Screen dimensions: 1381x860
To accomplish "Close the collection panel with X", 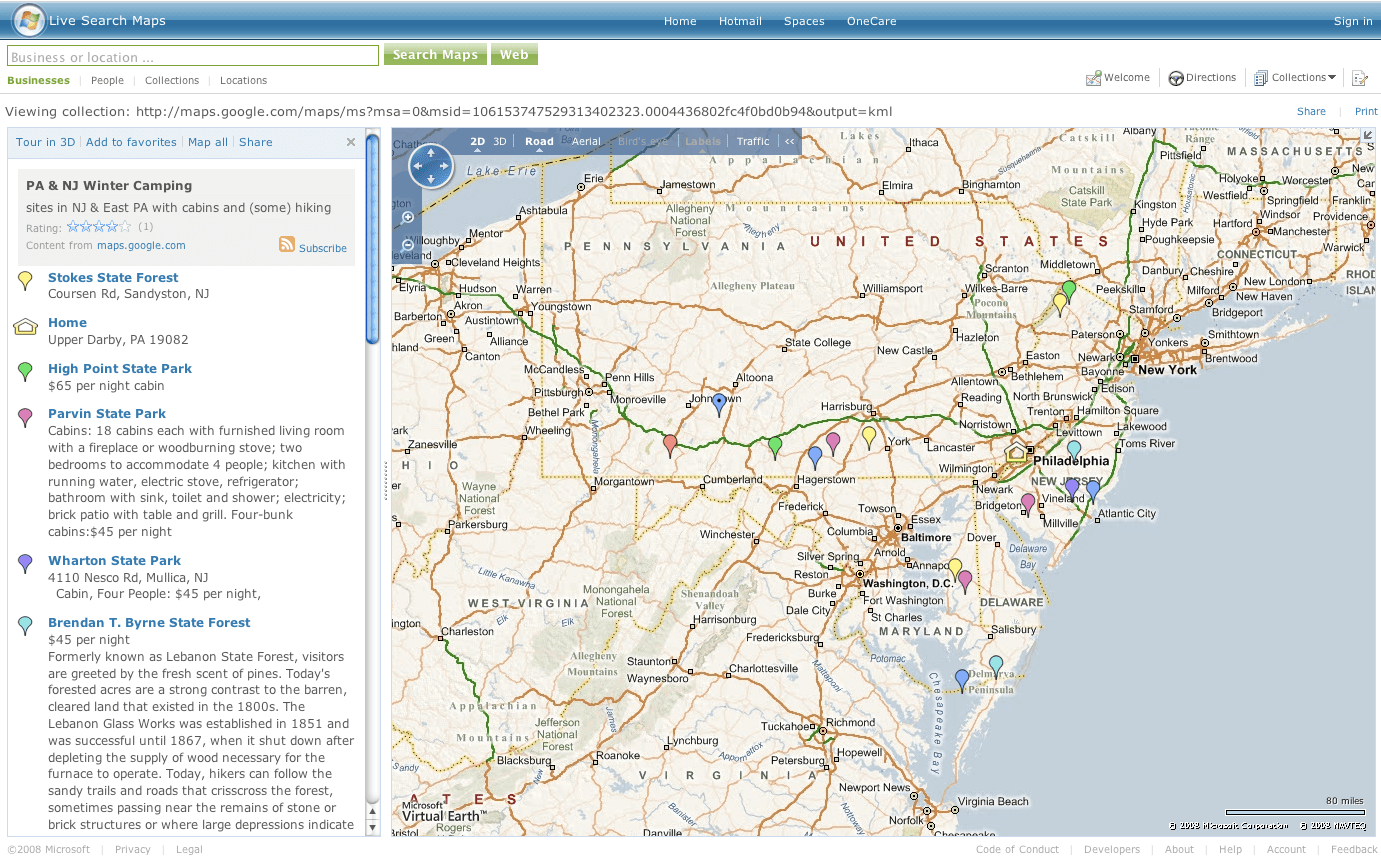I will click(351, 142).
